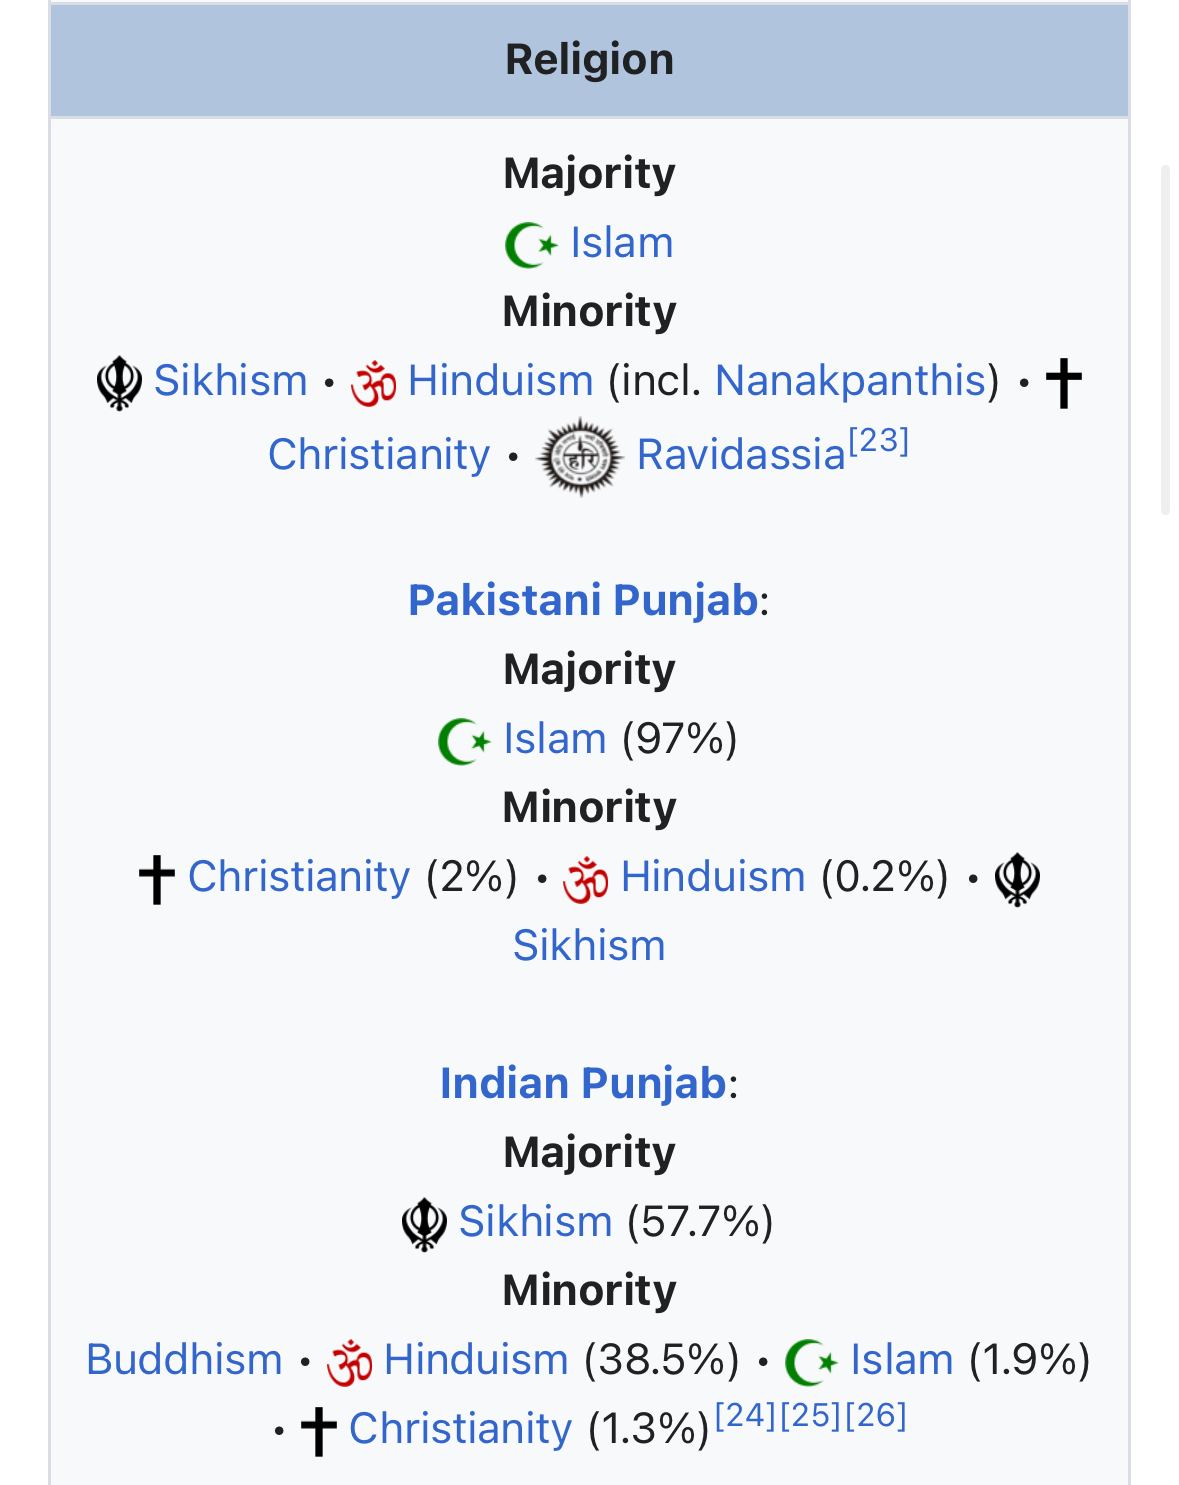Click citation reference [26]

[876, 1415]
